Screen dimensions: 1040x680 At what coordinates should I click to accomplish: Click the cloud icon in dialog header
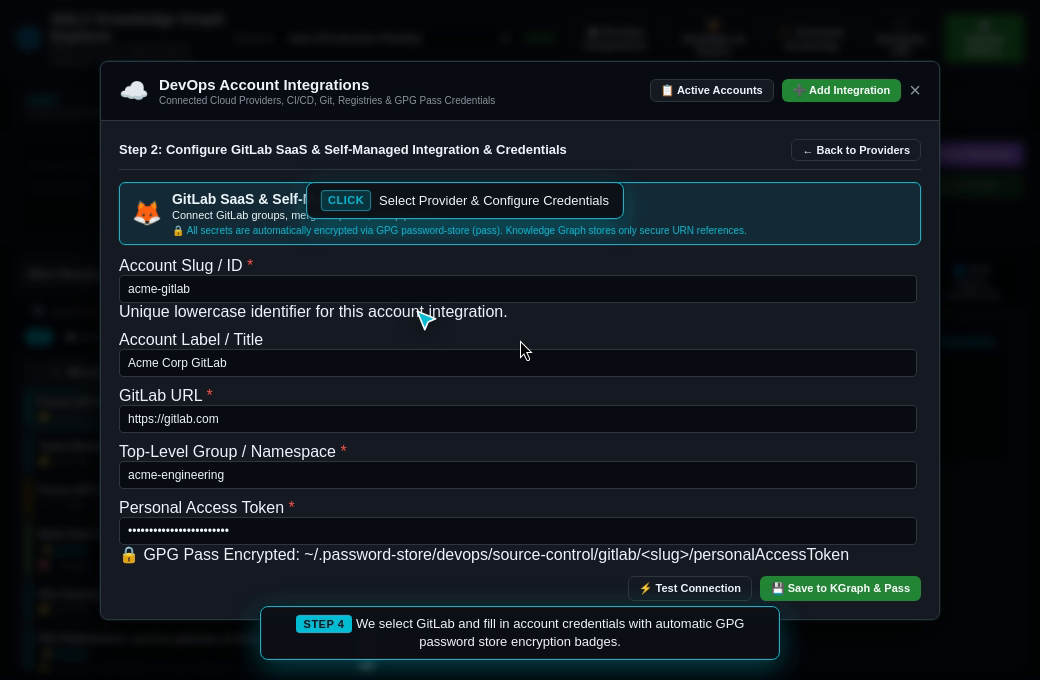click(134, 91)
